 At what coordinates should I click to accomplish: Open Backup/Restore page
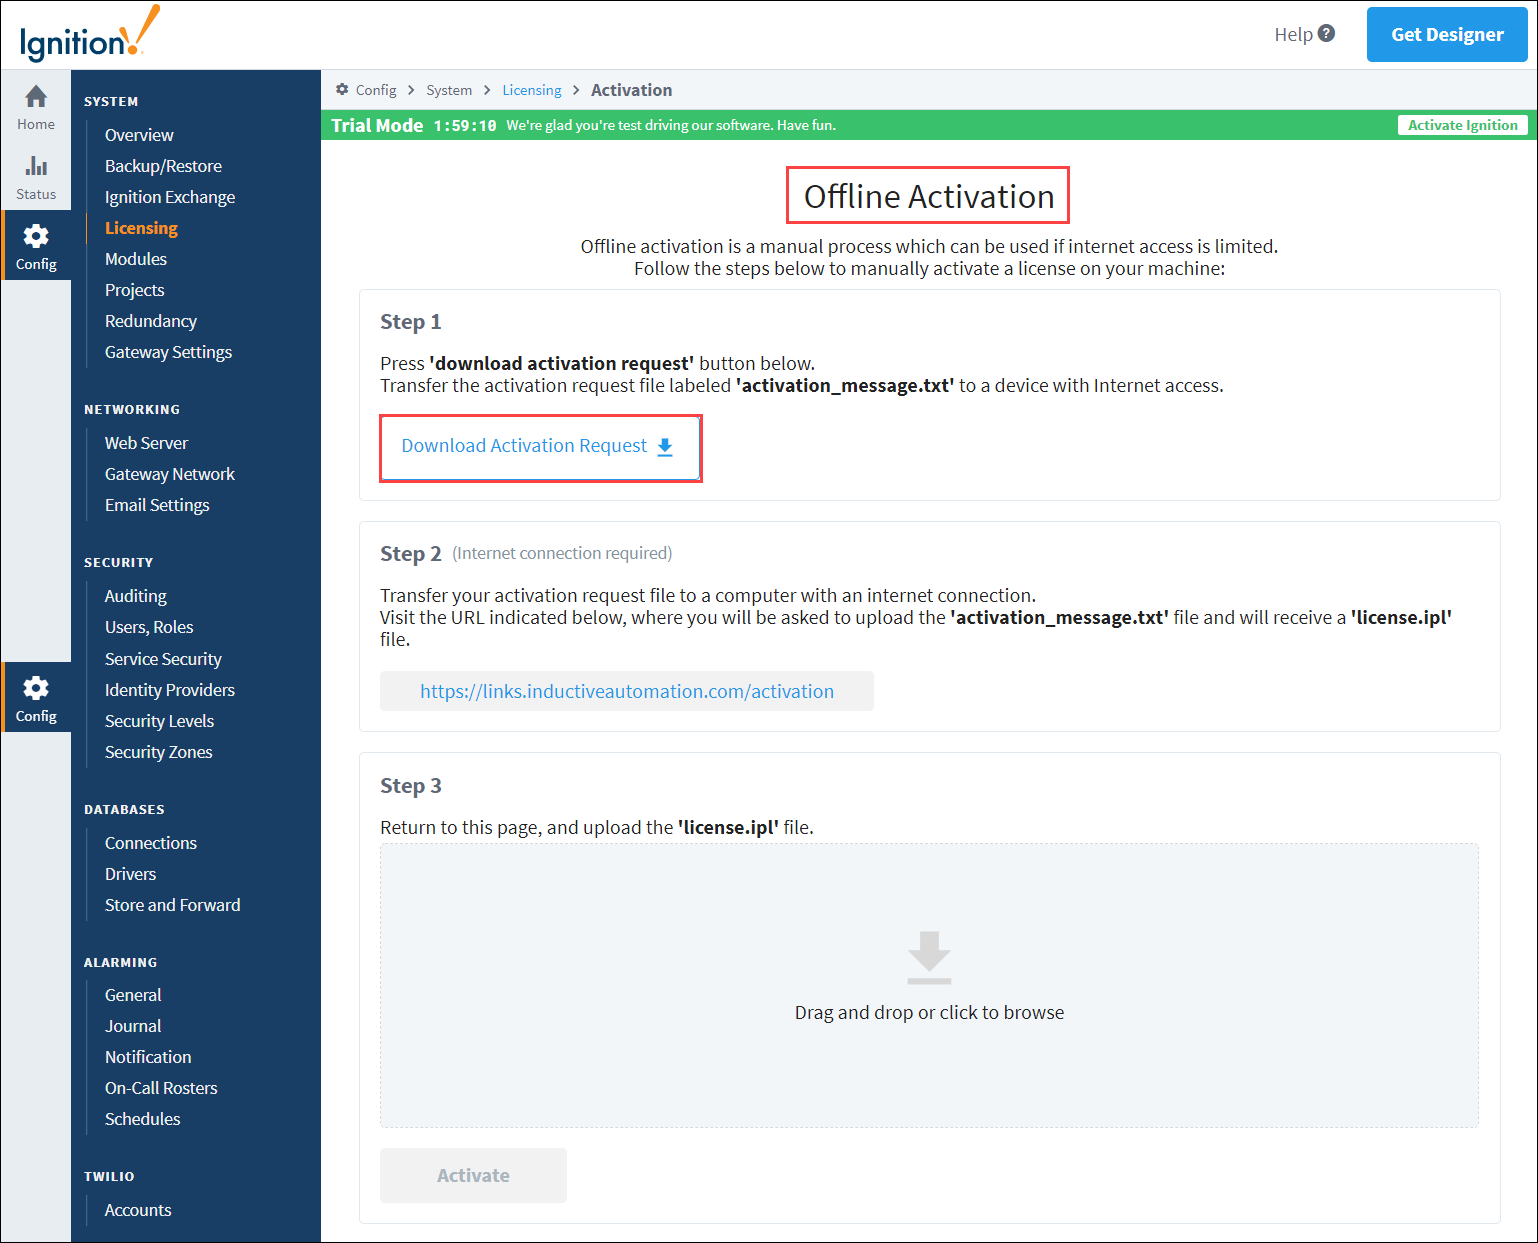point(163,166)
